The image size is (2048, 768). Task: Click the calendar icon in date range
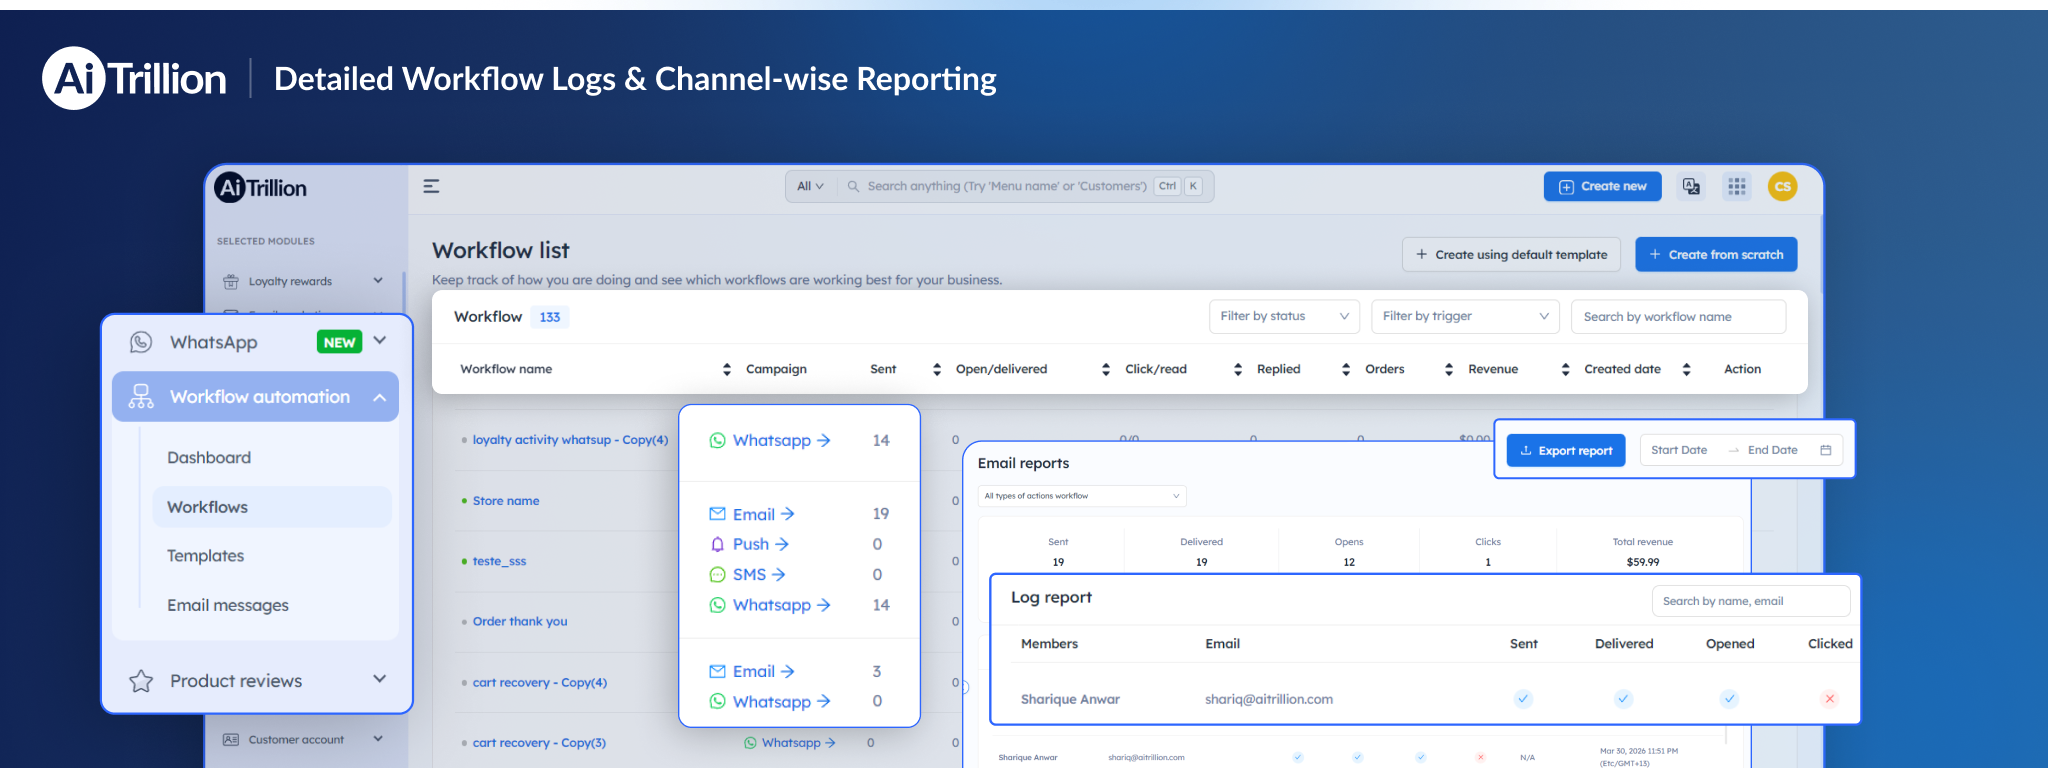[x=1825, y=450]
